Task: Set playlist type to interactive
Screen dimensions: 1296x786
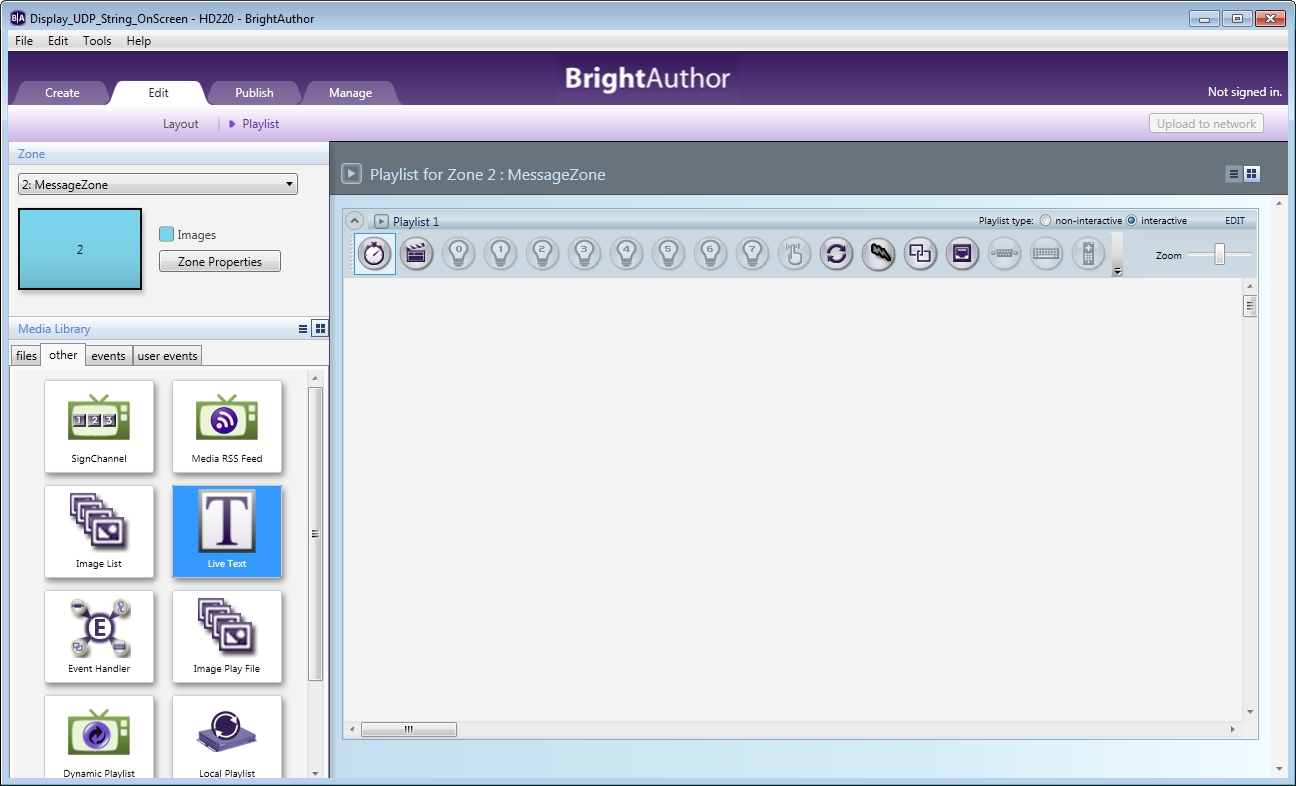Action: (1132, 220)
